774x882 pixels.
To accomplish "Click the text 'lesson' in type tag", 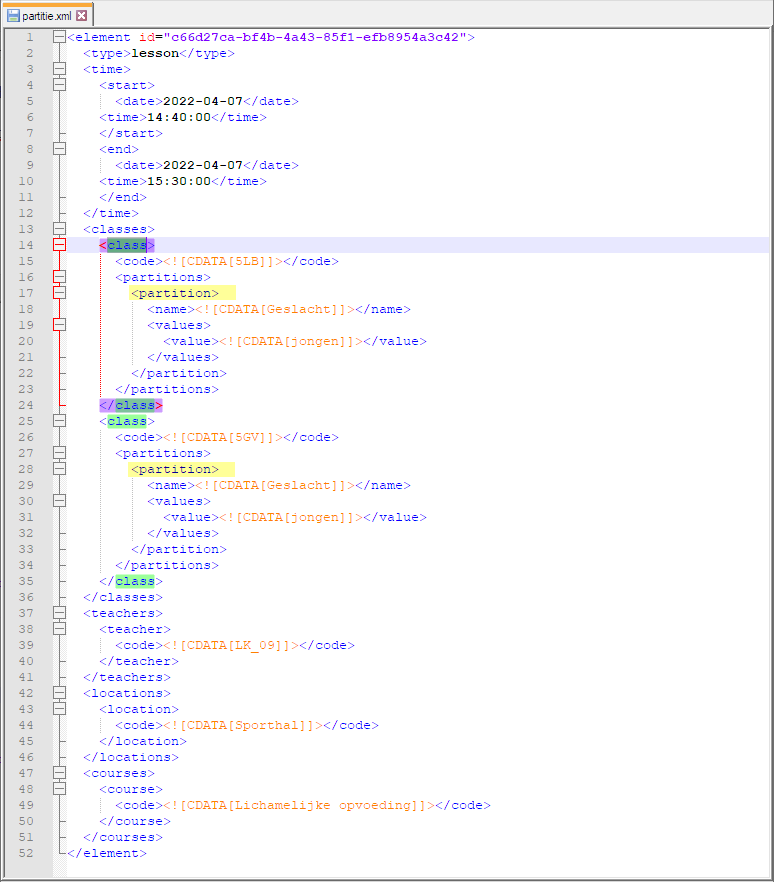I will (x=155, y=53).
